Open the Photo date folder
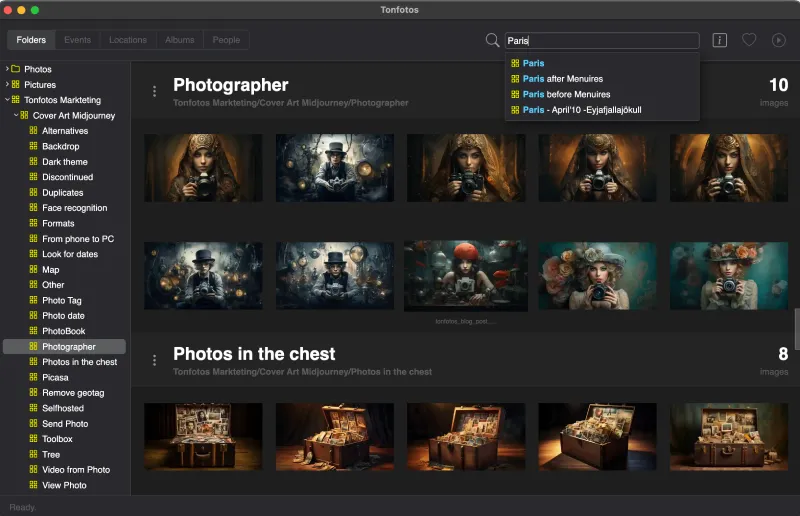Image resolution: width=800 pixels, height=516 pixels. pyautogui.click(x=64, y=315)
